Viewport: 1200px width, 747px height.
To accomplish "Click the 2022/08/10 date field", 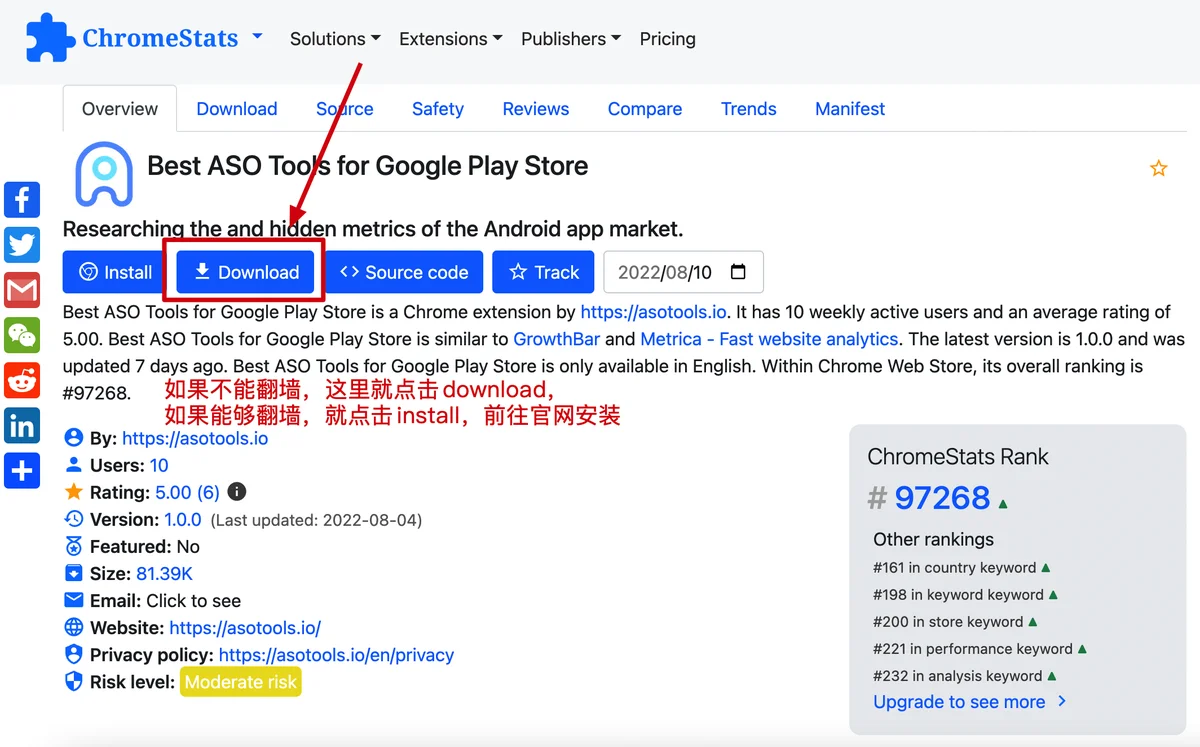I will (684, 272).
